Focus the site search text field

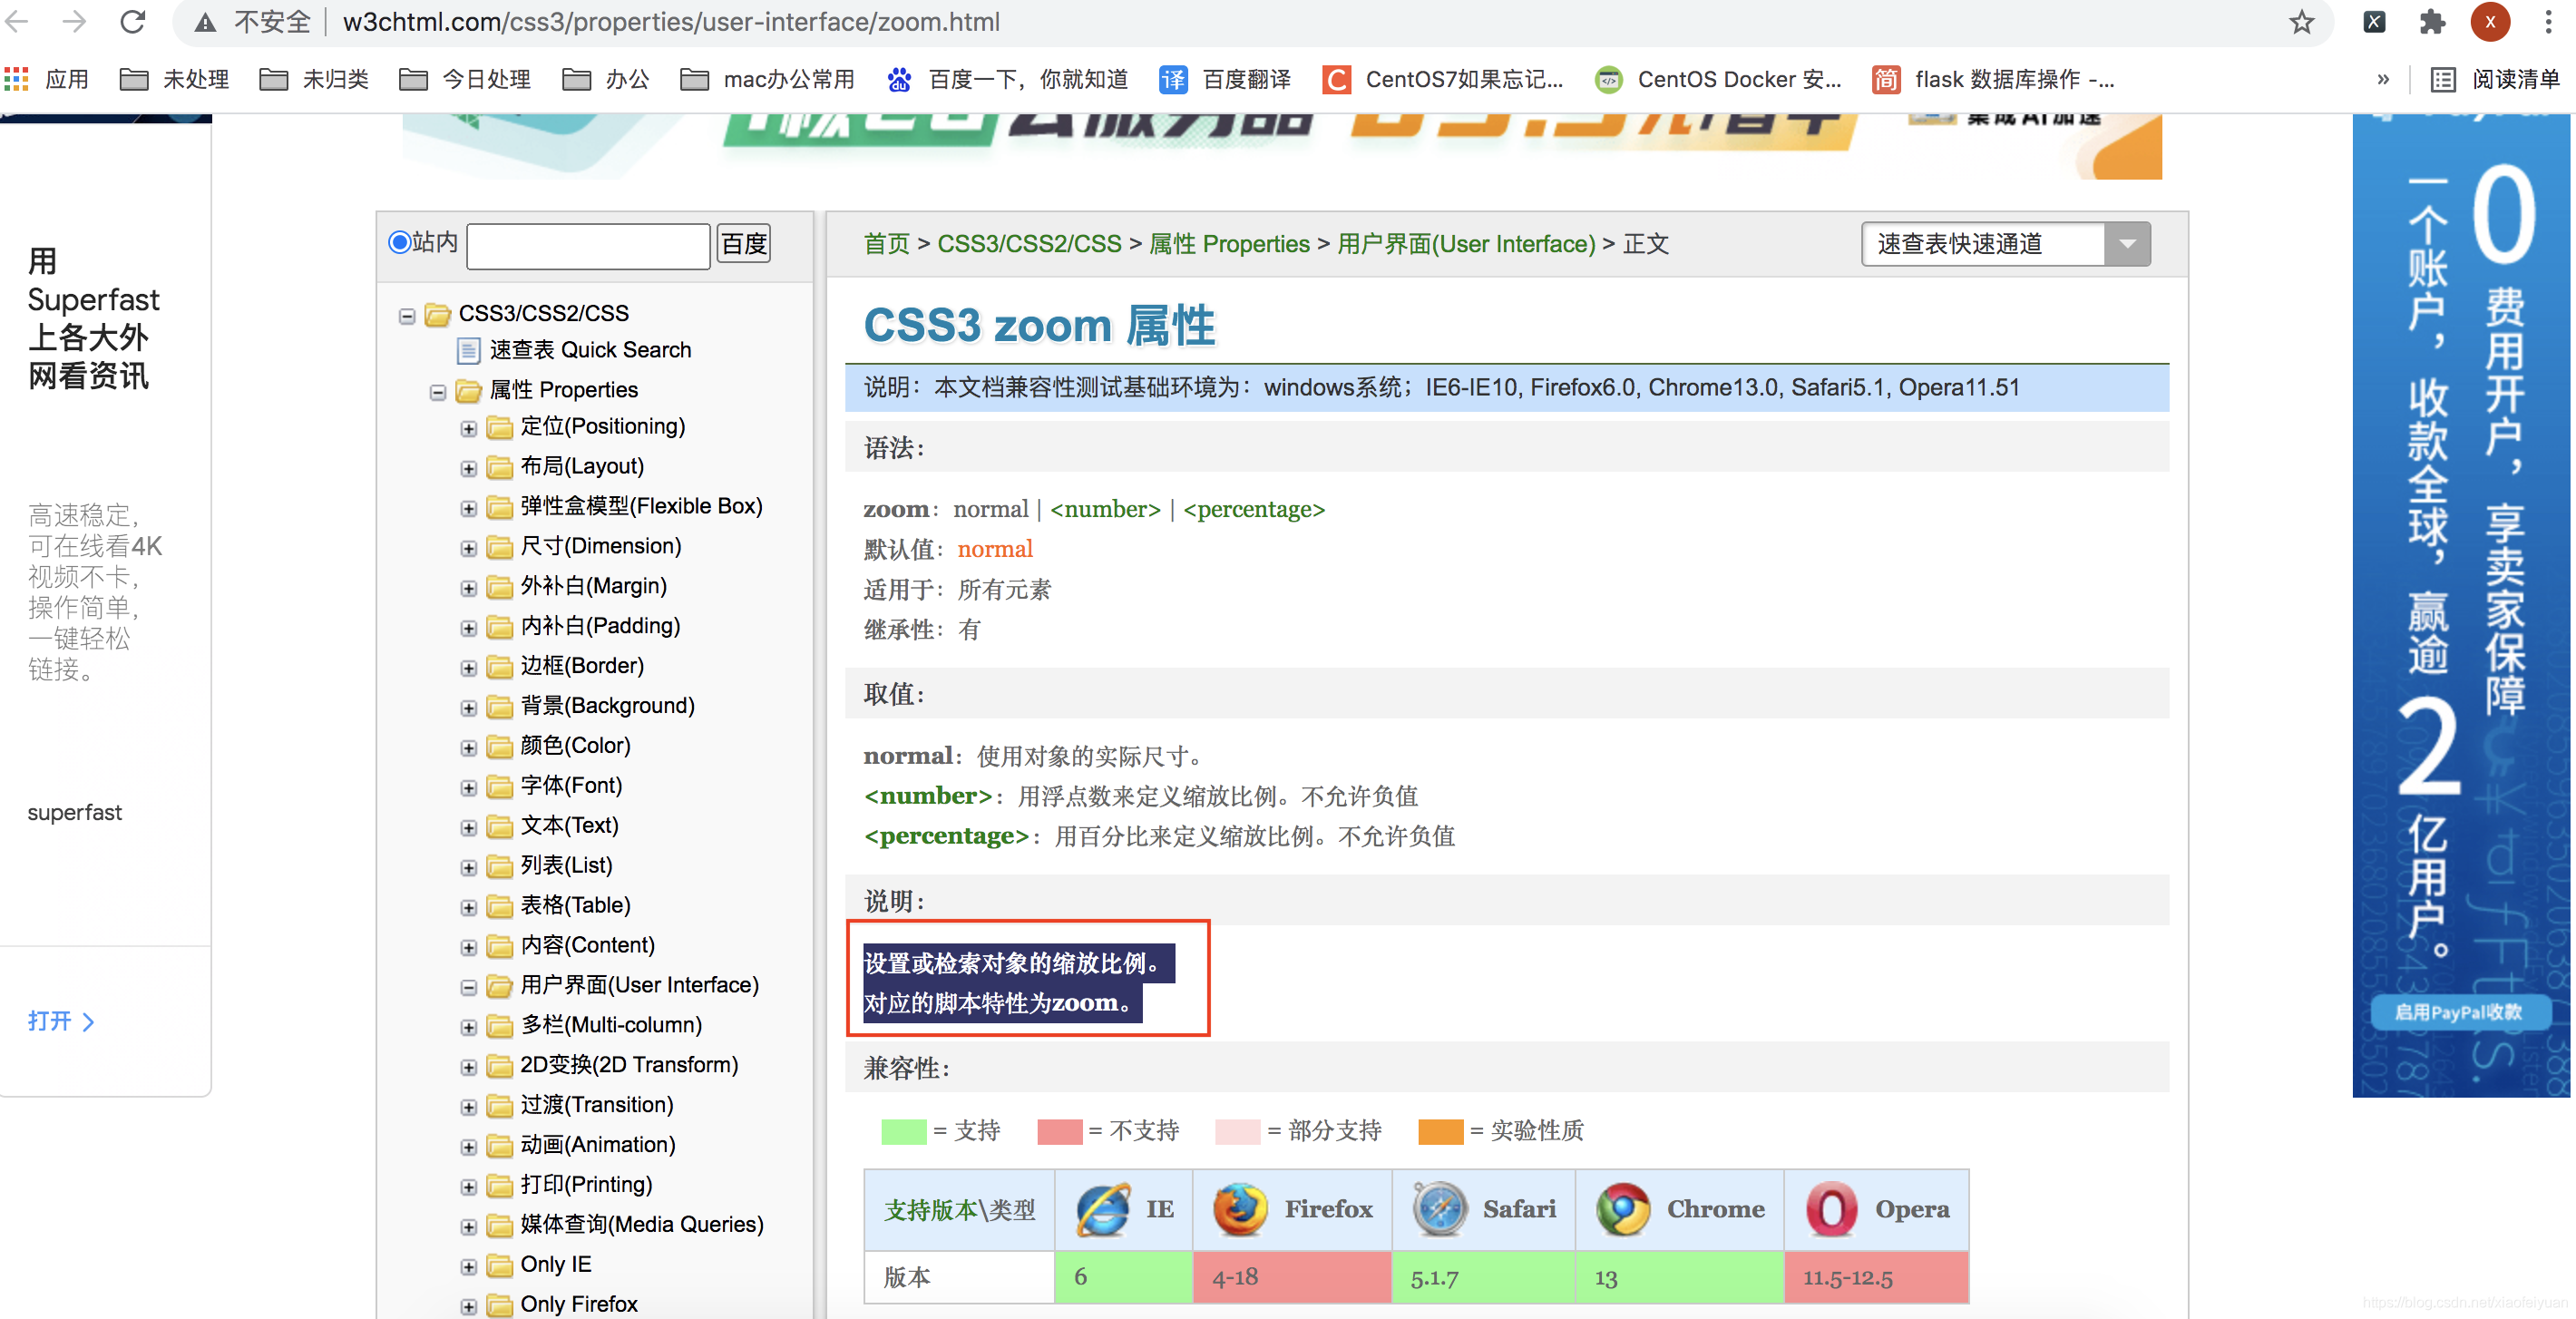point(588,245)
